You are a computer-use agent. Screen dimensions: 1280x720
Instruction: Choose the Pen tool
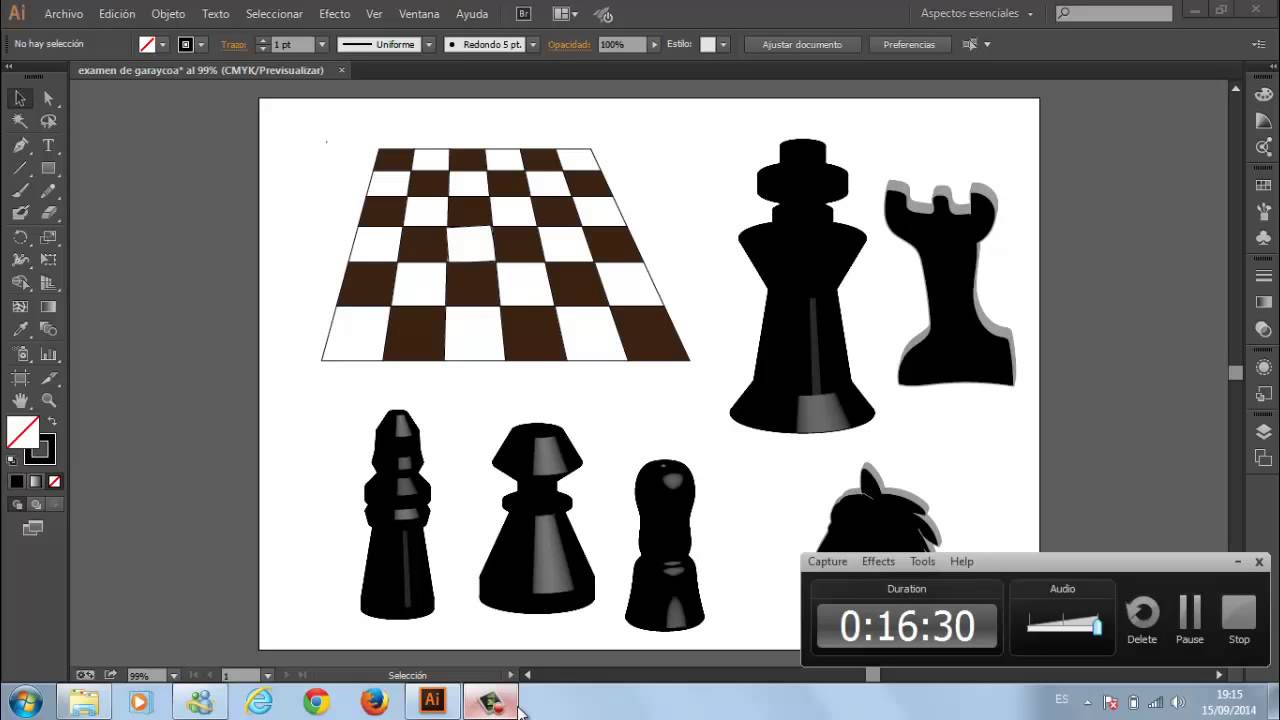[20, 145]
